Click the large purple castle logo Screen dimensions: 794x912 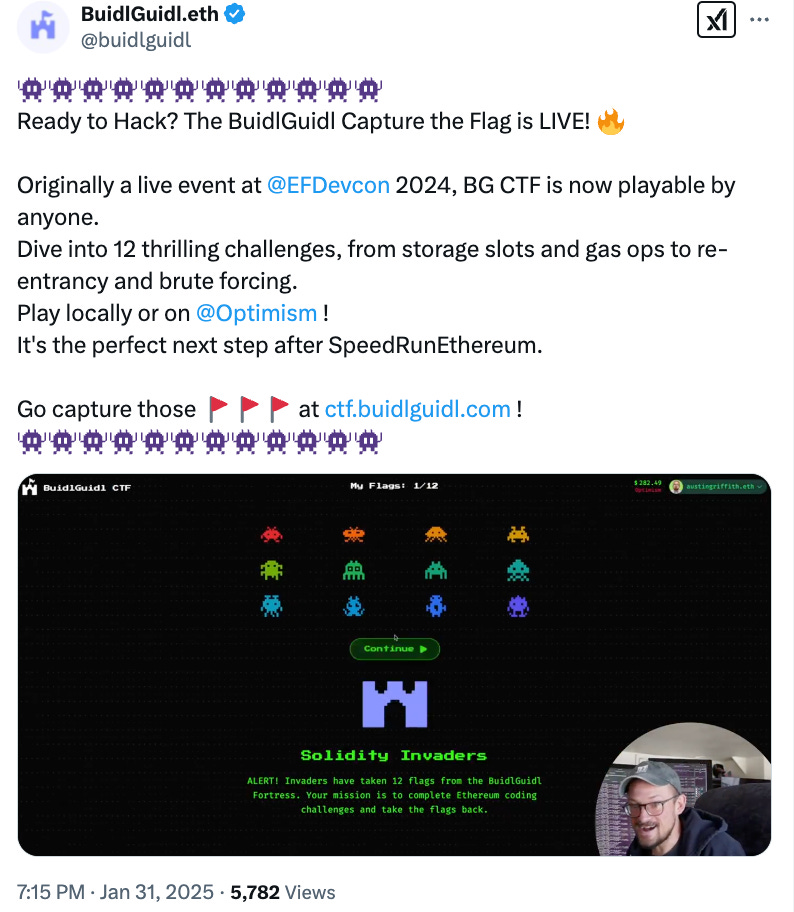(x=394, y=704)
